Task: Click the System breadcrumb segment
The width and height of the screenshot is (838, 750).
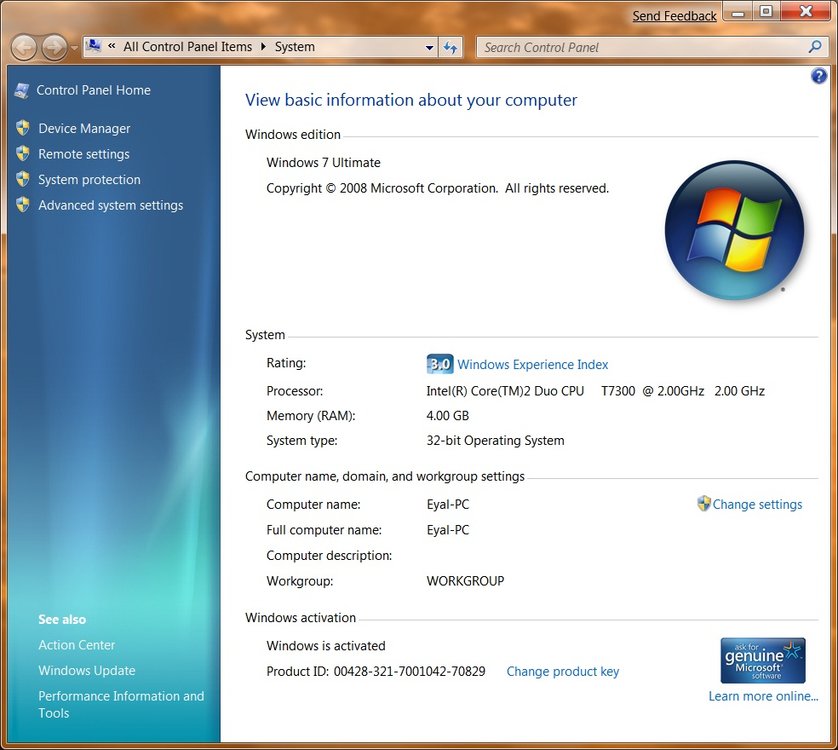Action: 294,47
